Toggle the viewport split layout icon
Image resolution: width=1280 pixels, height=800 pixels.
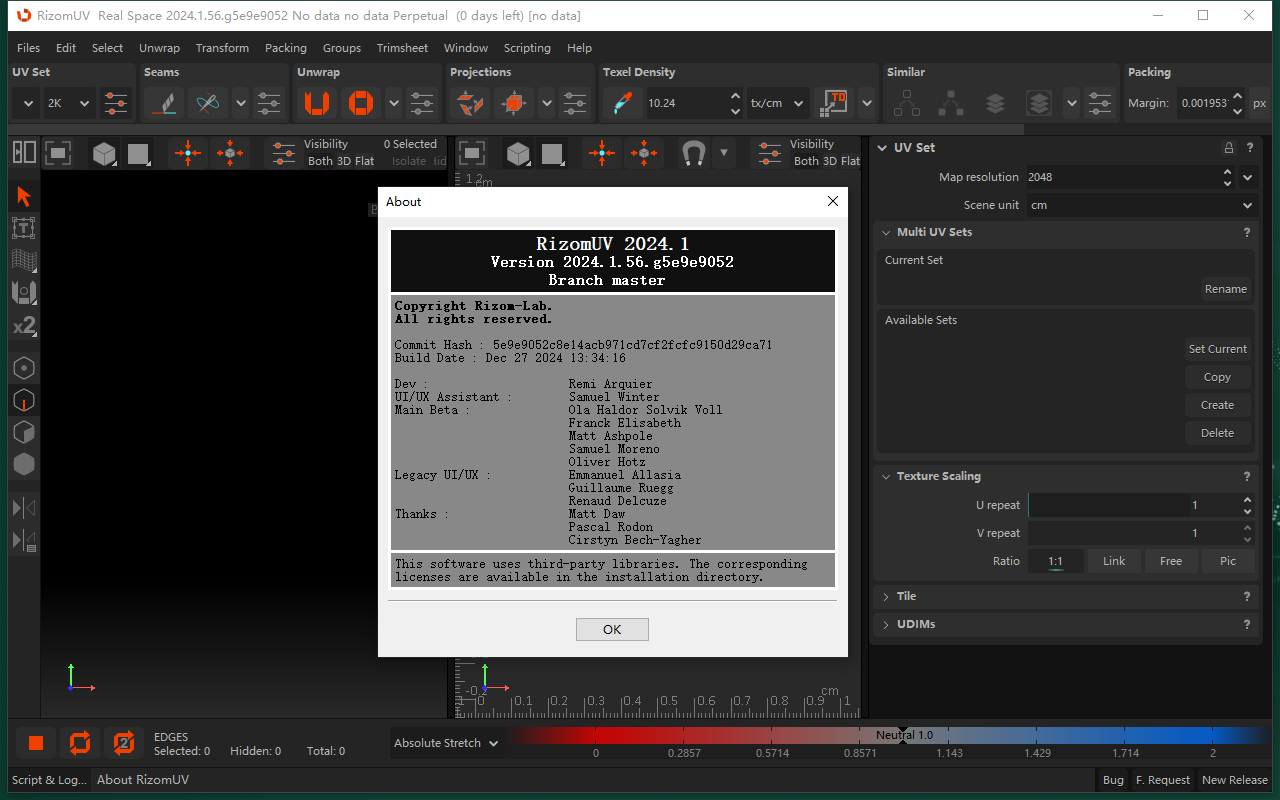24,152
